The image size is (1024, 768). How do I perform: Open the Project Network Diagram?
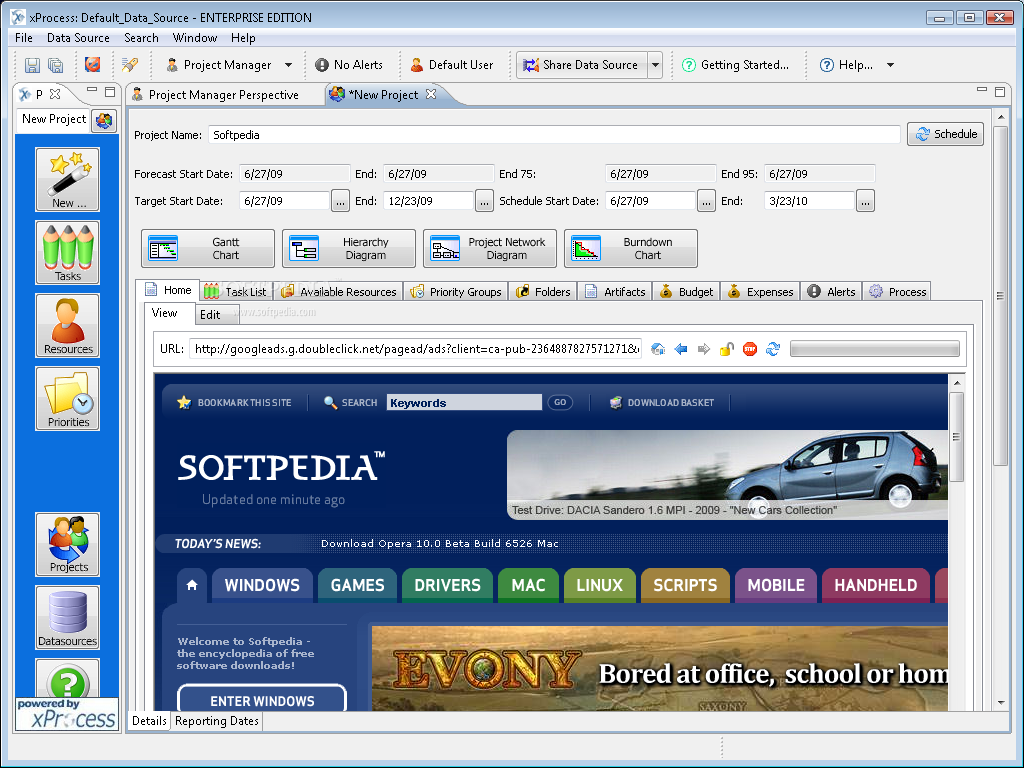click(x=490, y=248)
